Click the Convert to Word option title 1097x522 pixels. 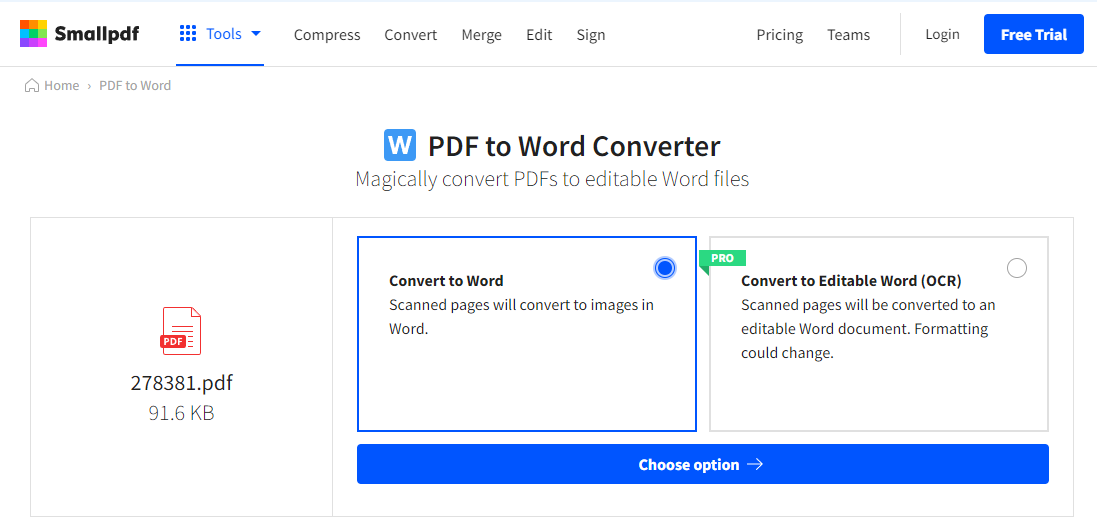446,281
